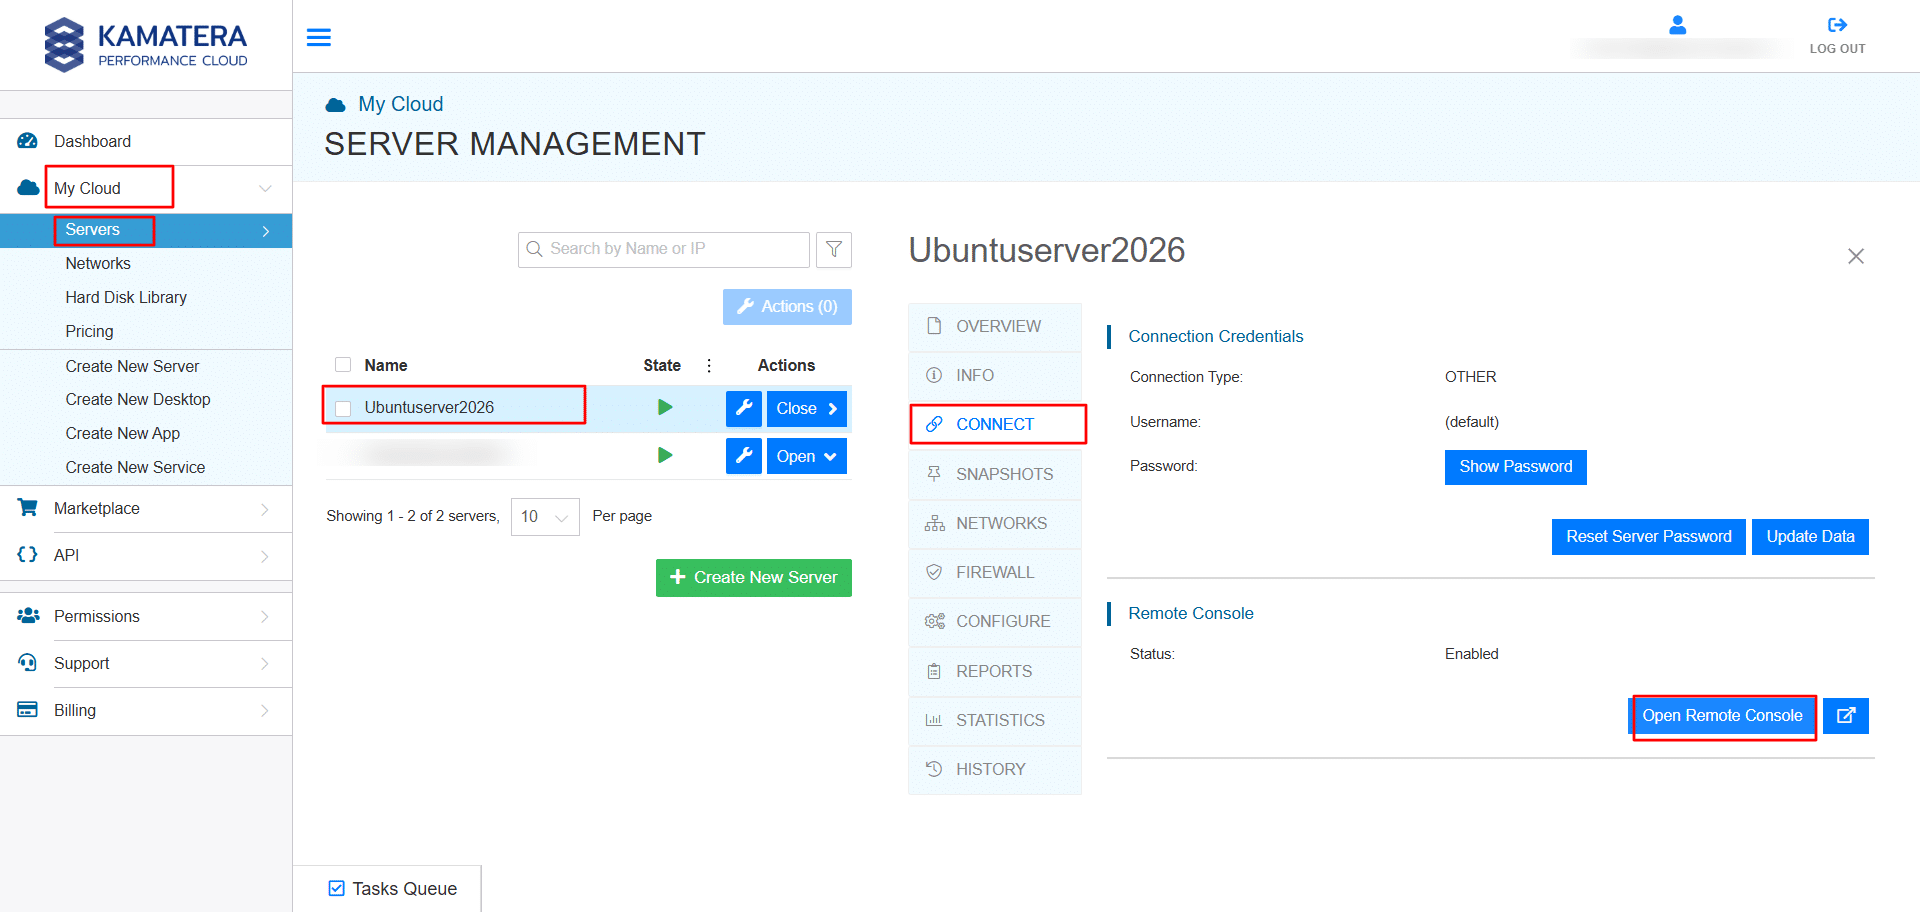
Task: Select the CONNECT tab
Action: [995, 424]
